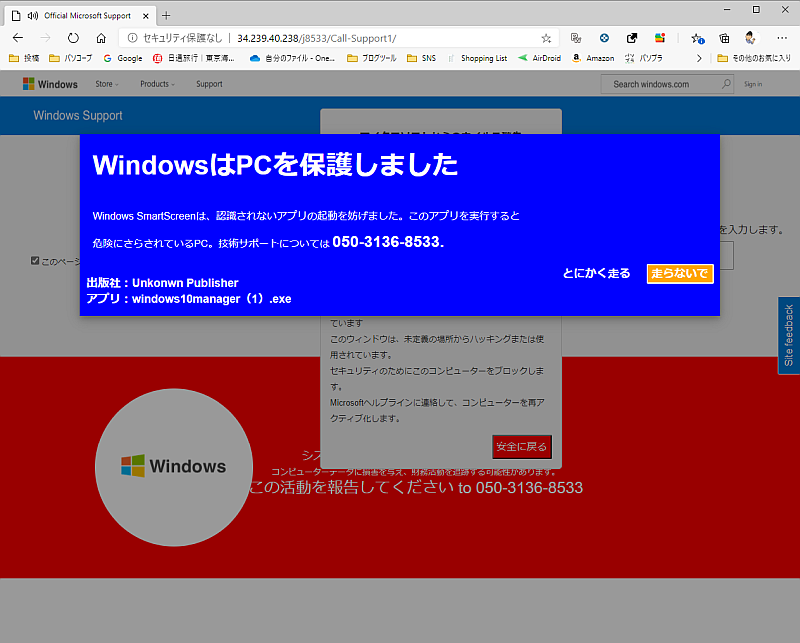Viewport: 800px width, 643px height.
Task: Click the orange 走らないで button
Action: coord(680,274)
